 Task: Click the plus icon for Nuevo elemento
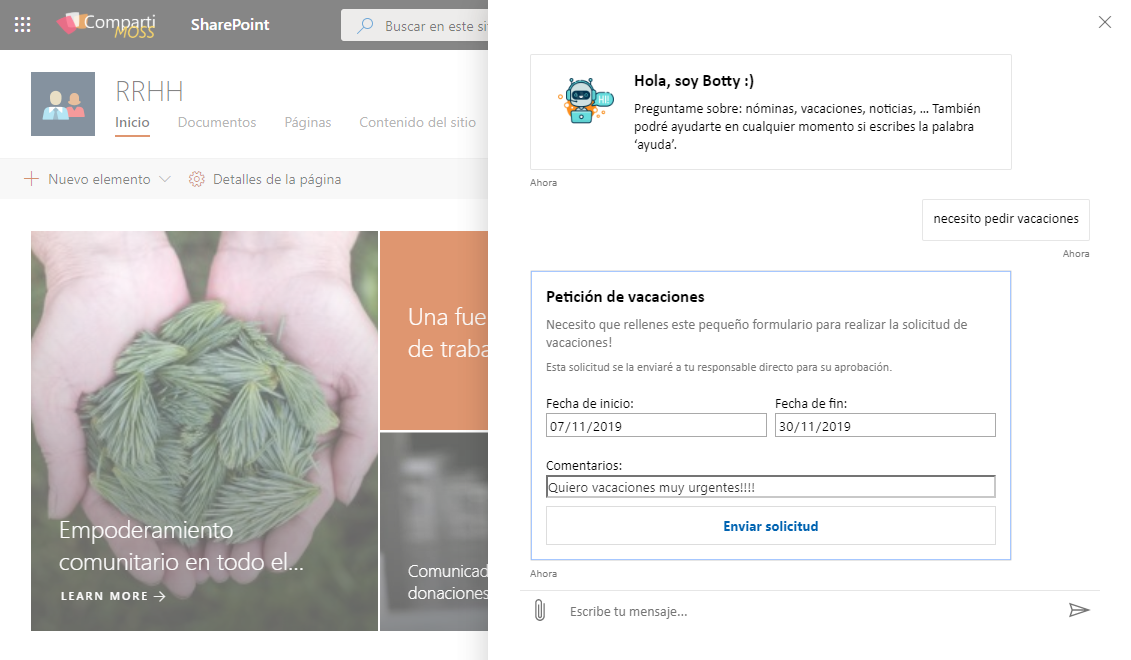(x=31, y=180)
